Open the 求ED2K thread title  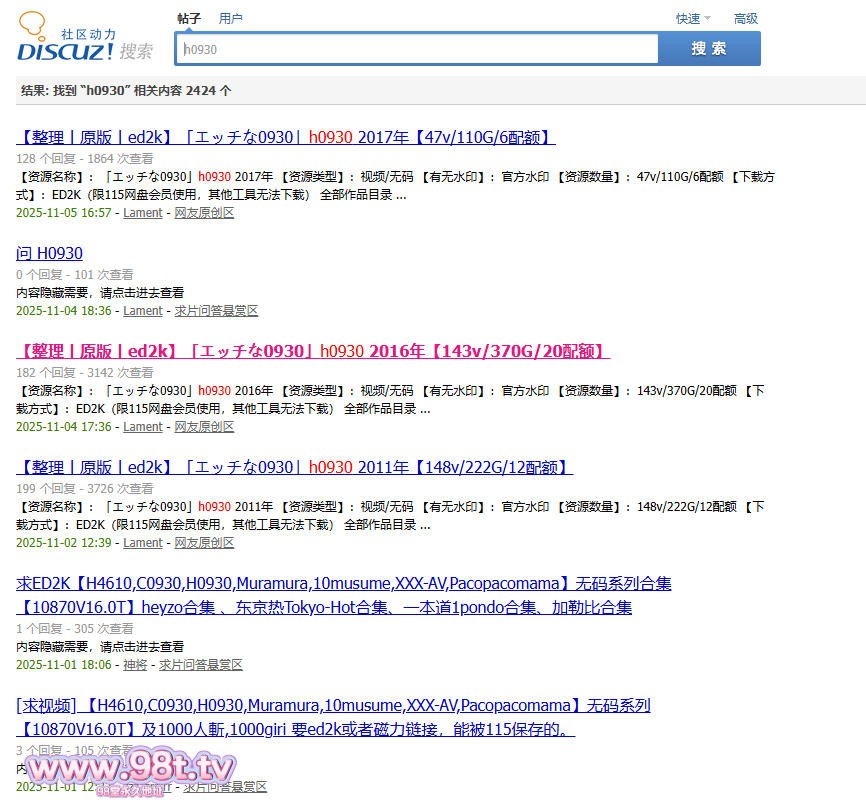tap(344, 583)
